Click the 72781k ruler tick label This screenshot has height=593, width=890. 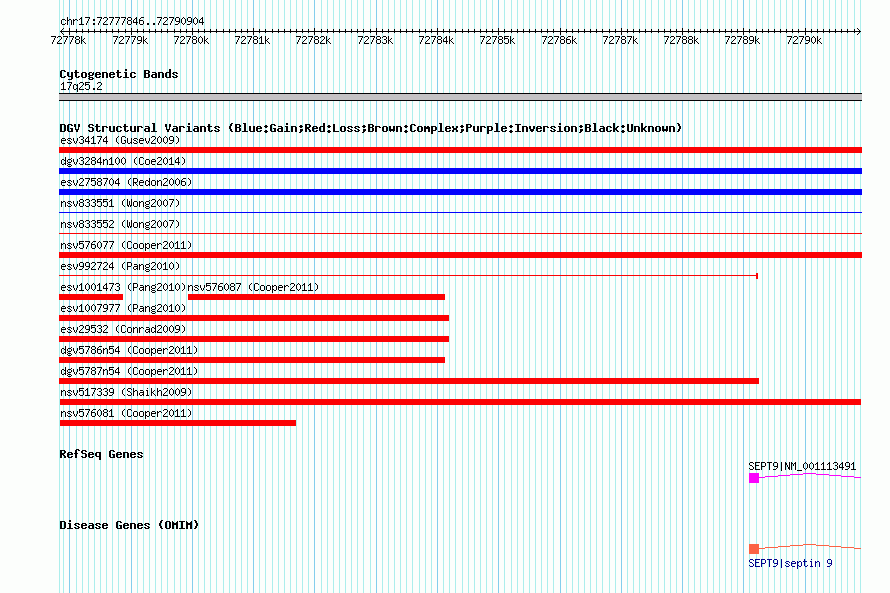252,40
